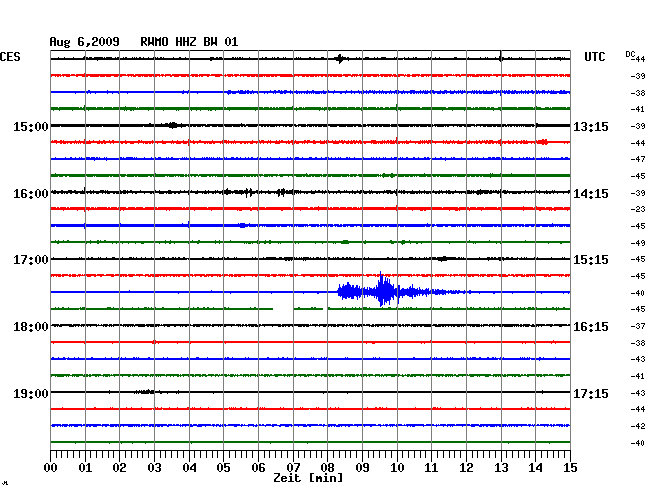Click the '04' minute axis label
The width and height of the screenshot is (650, 494).
189,468
